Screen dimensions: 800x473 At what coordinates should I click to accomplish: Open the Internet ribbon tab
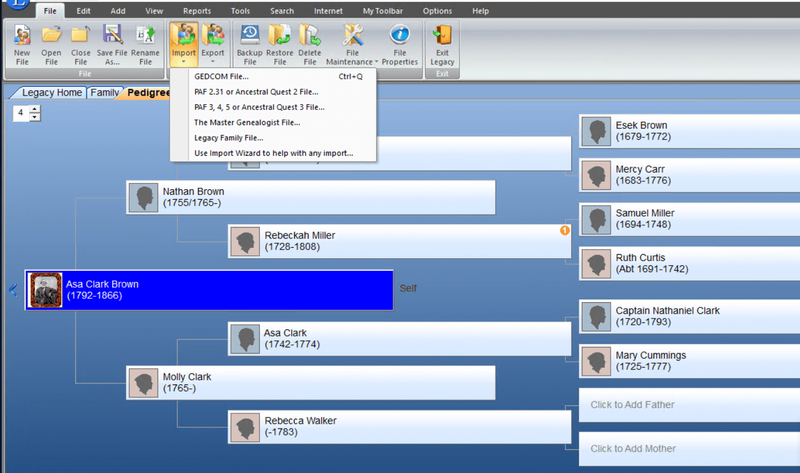click(328, 11)
